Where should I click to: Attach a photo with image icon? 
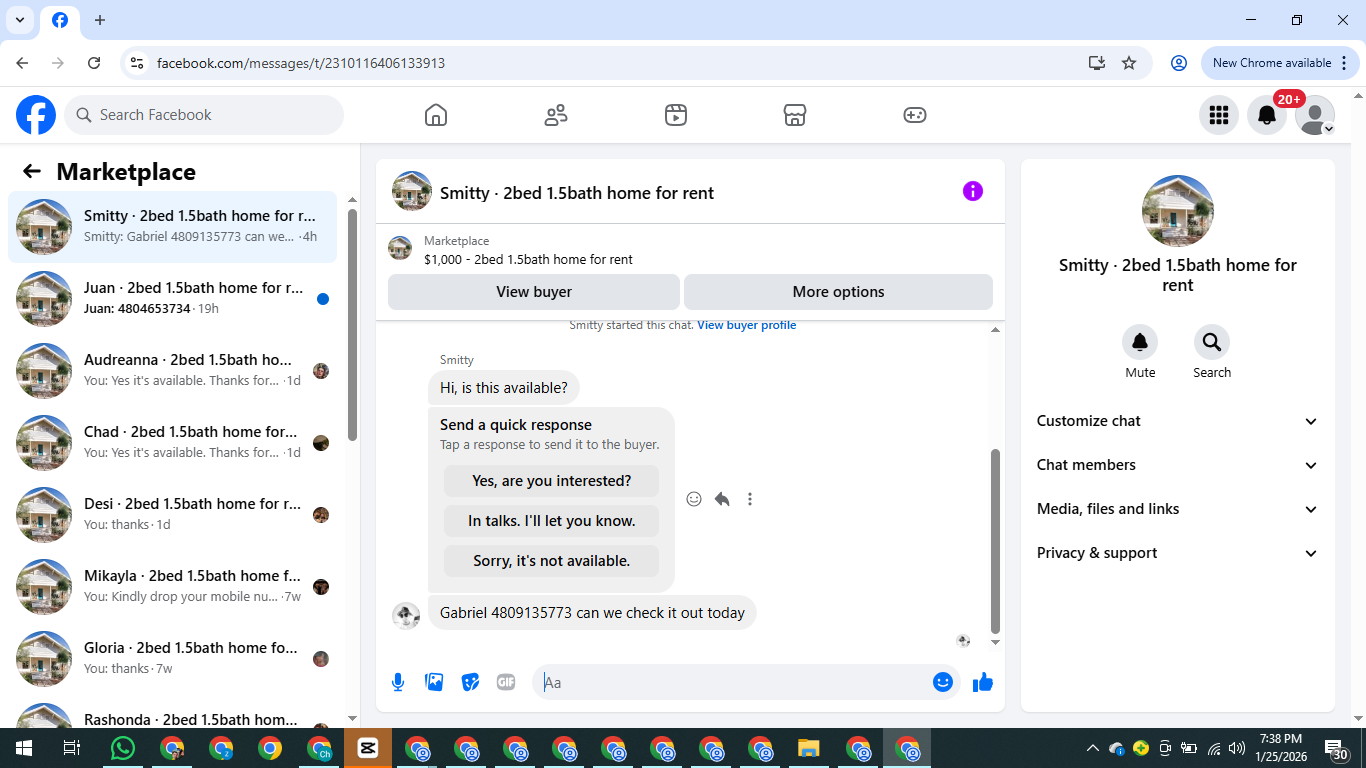pyautogui.click(x=434, y=682)
